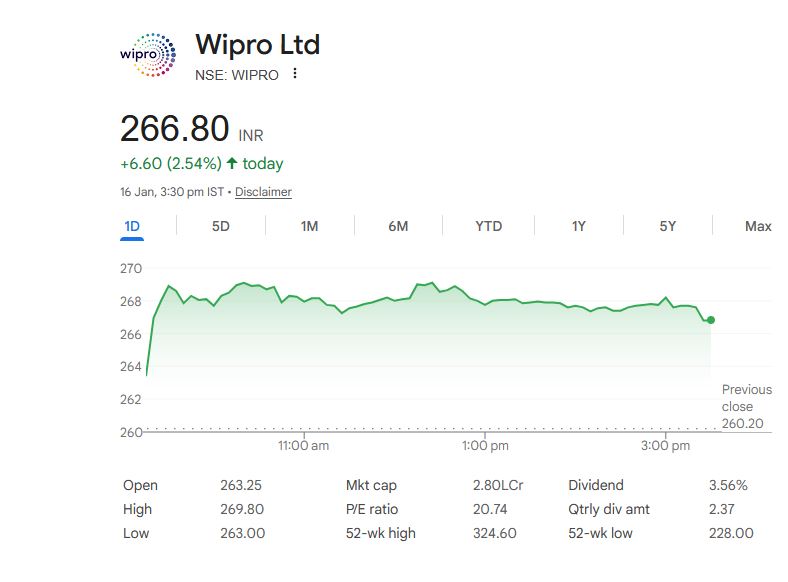Click the 3:00 pm chart axis label
The height and width of the screenshot is (582, 788).
[x=664, y=446]
